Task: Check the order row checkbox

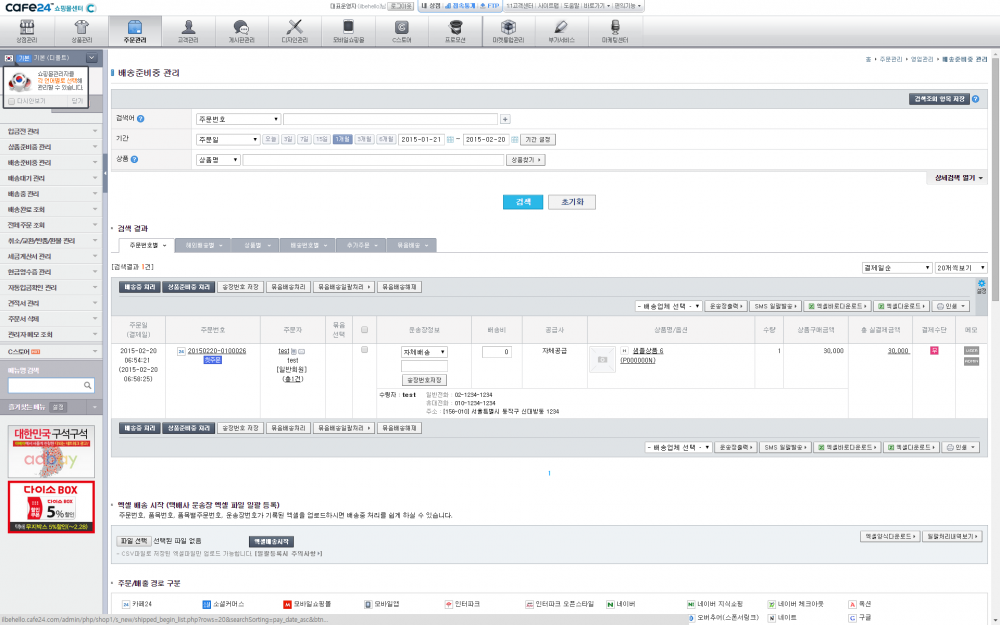Action: tap(364, 350)
